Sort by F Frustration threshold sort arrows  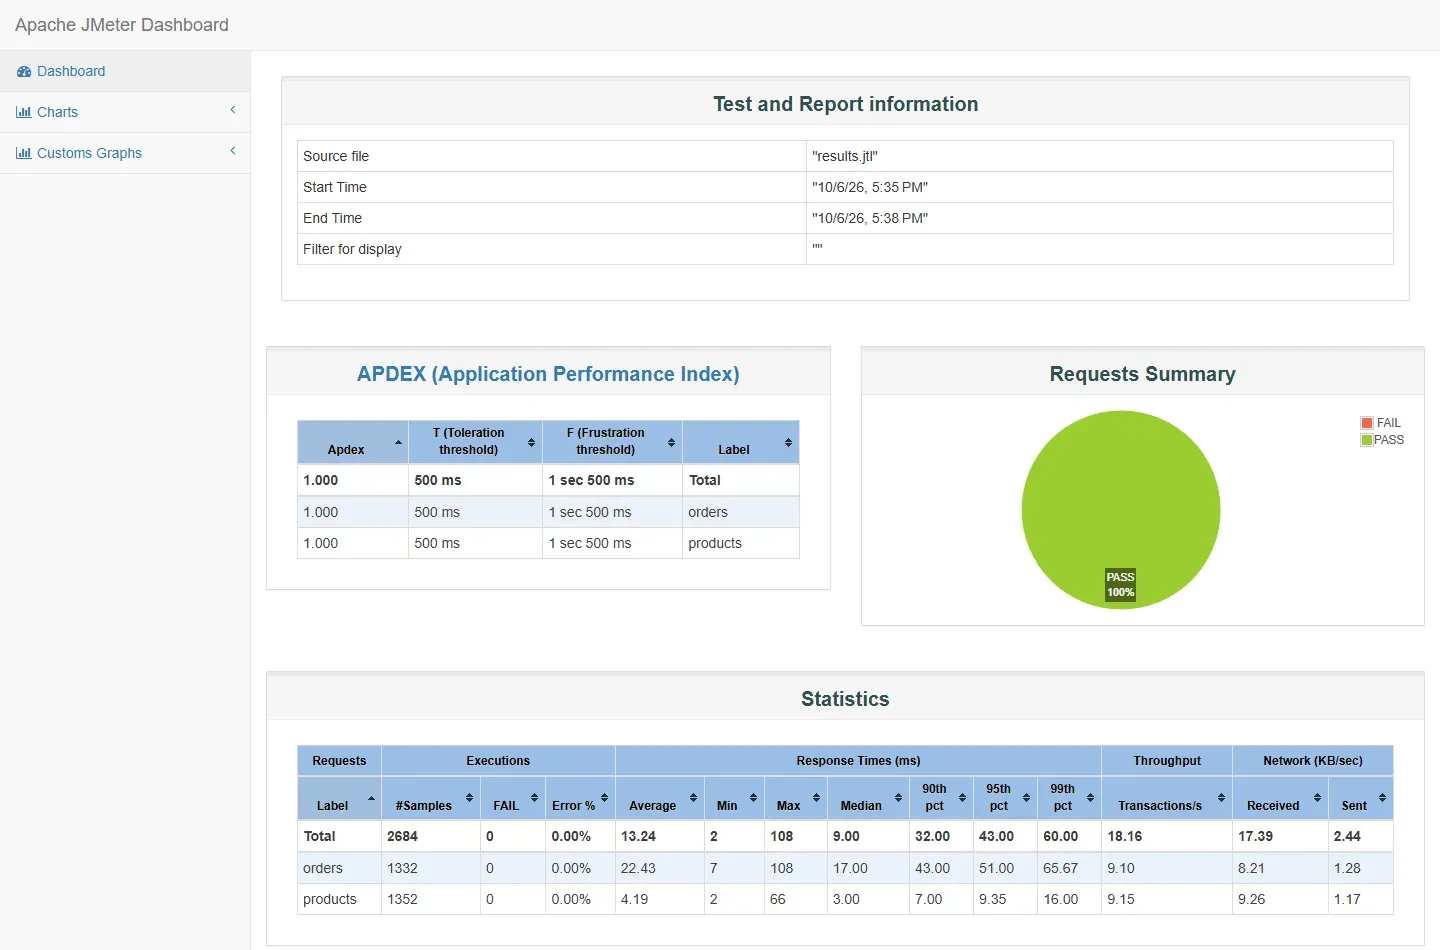(671, 442)
